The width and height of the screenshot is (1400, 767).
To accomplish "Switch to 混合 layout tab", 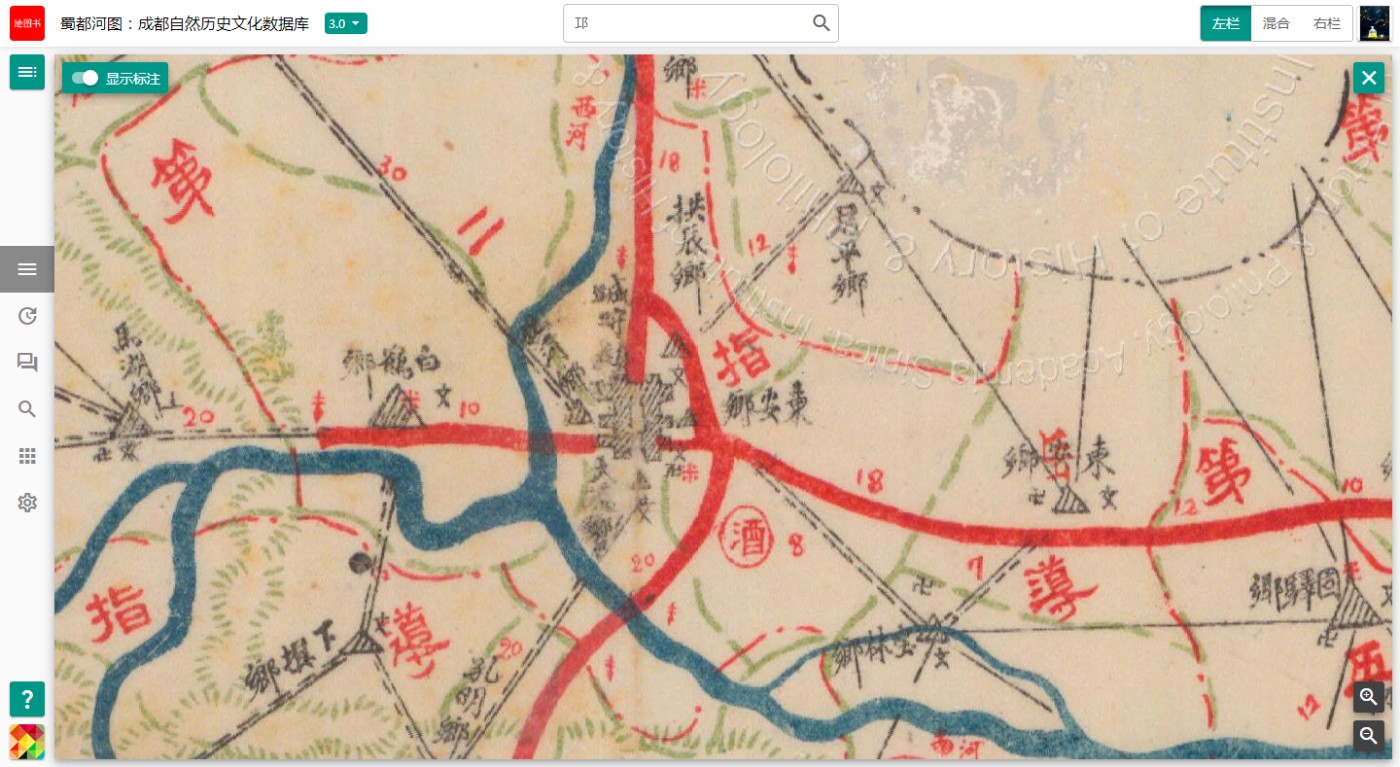I will [1276, 23].
